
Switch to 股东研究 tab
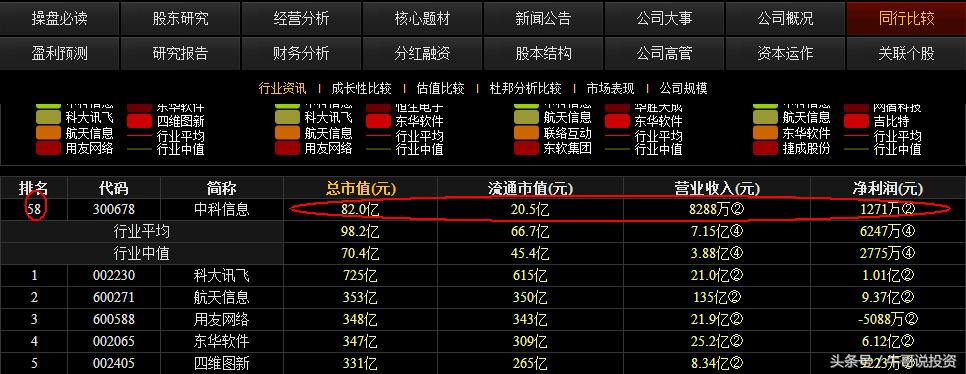click(x=181, y=18)
